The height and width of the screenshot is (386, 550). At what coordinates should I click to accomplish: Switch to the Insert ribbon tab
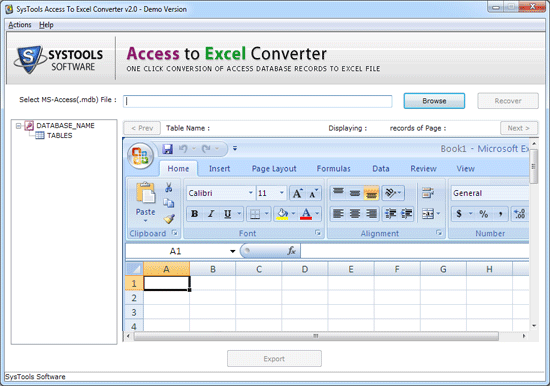coord(220,169)
